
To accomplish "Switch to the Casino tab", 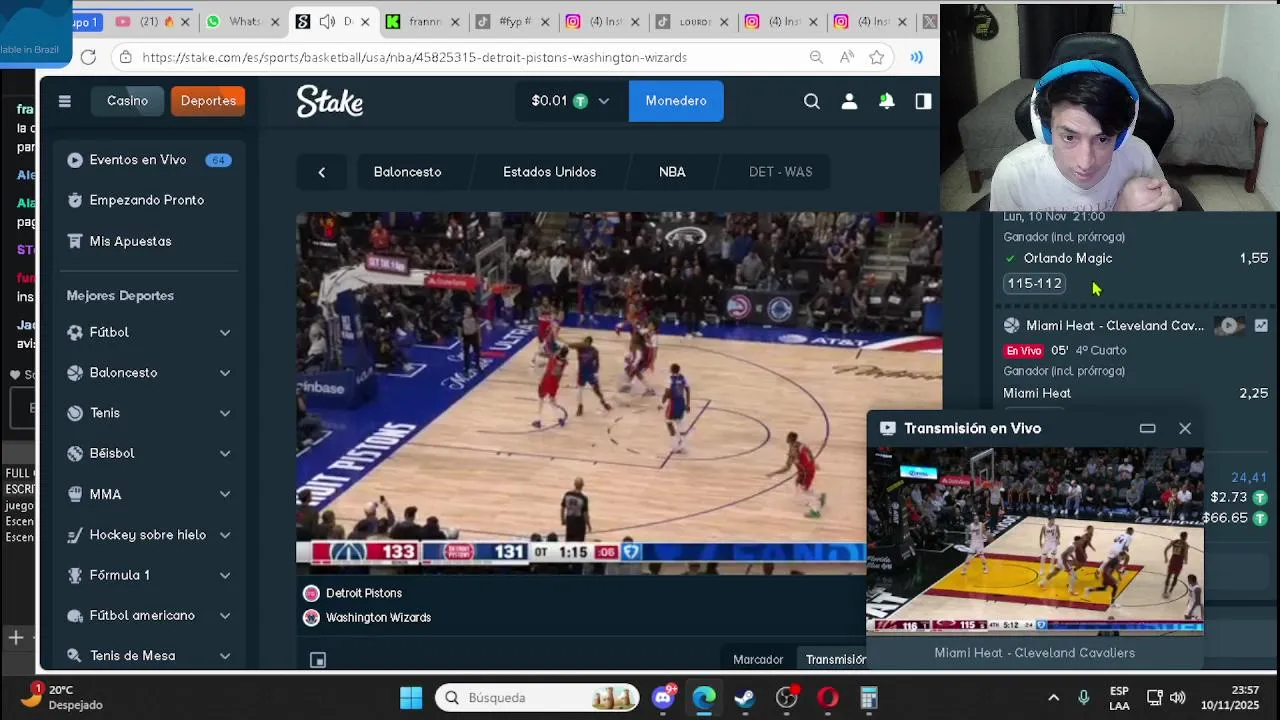I will 127,101.
